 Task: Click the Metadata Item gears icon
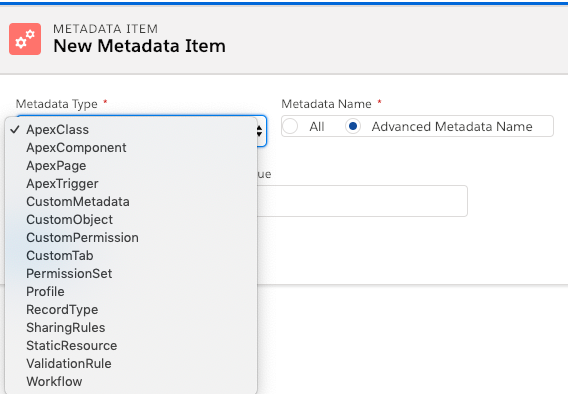25,39
